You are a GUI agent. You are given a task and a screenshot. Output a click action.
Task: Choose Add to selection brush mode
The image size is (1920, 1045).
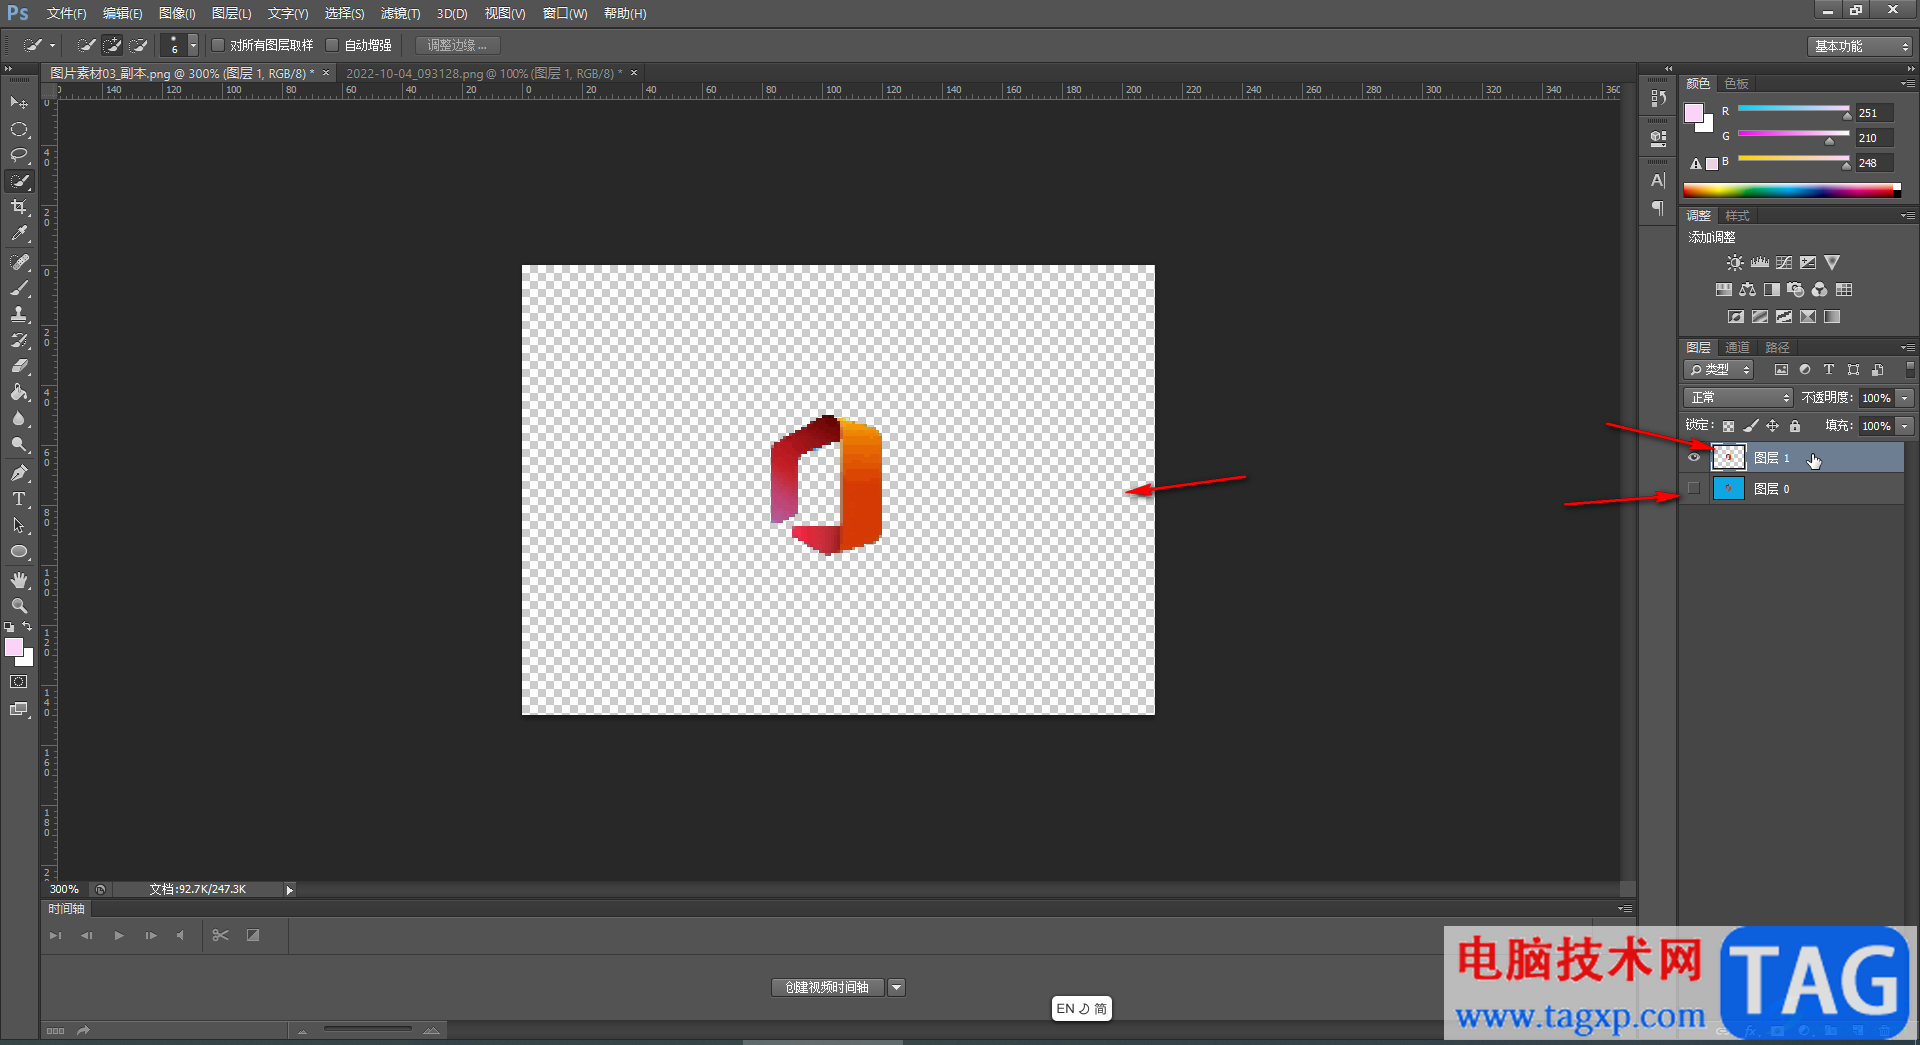pos(113,45)
